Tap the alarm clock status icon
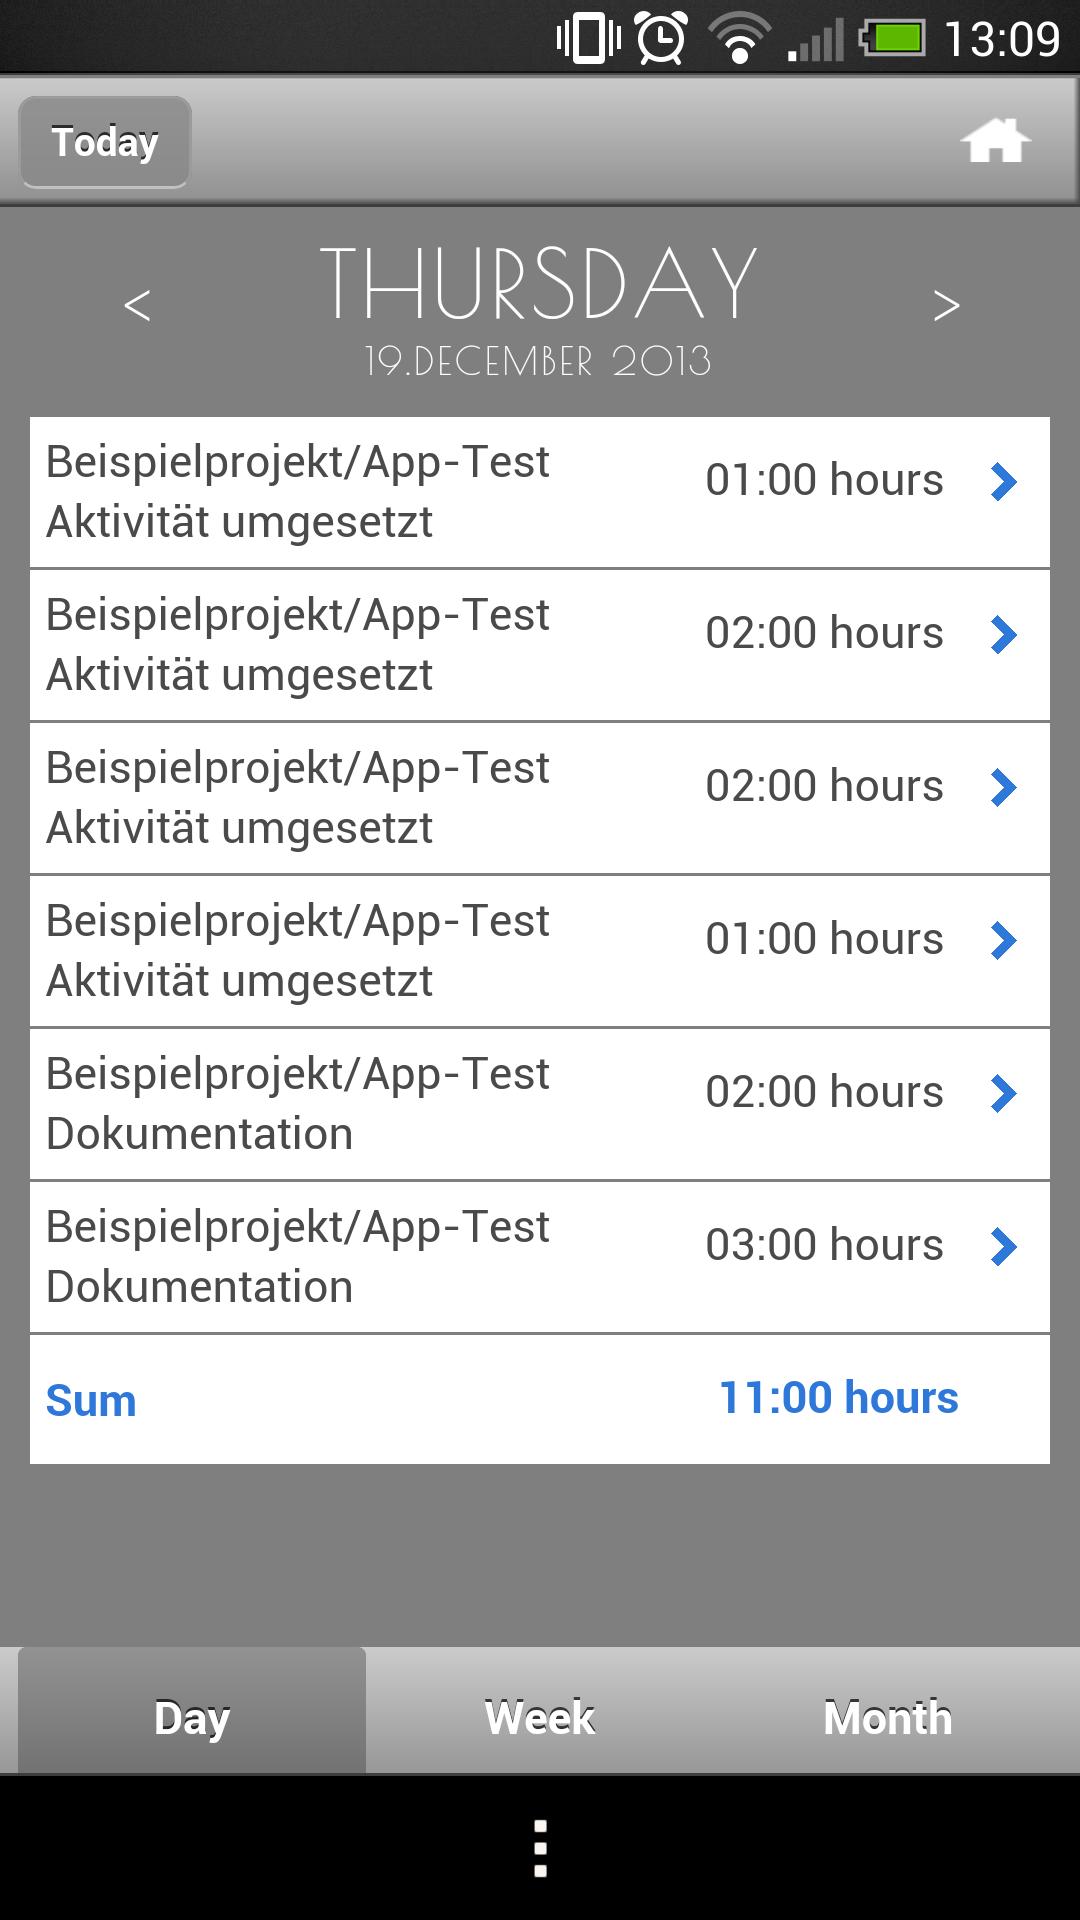 662,40
